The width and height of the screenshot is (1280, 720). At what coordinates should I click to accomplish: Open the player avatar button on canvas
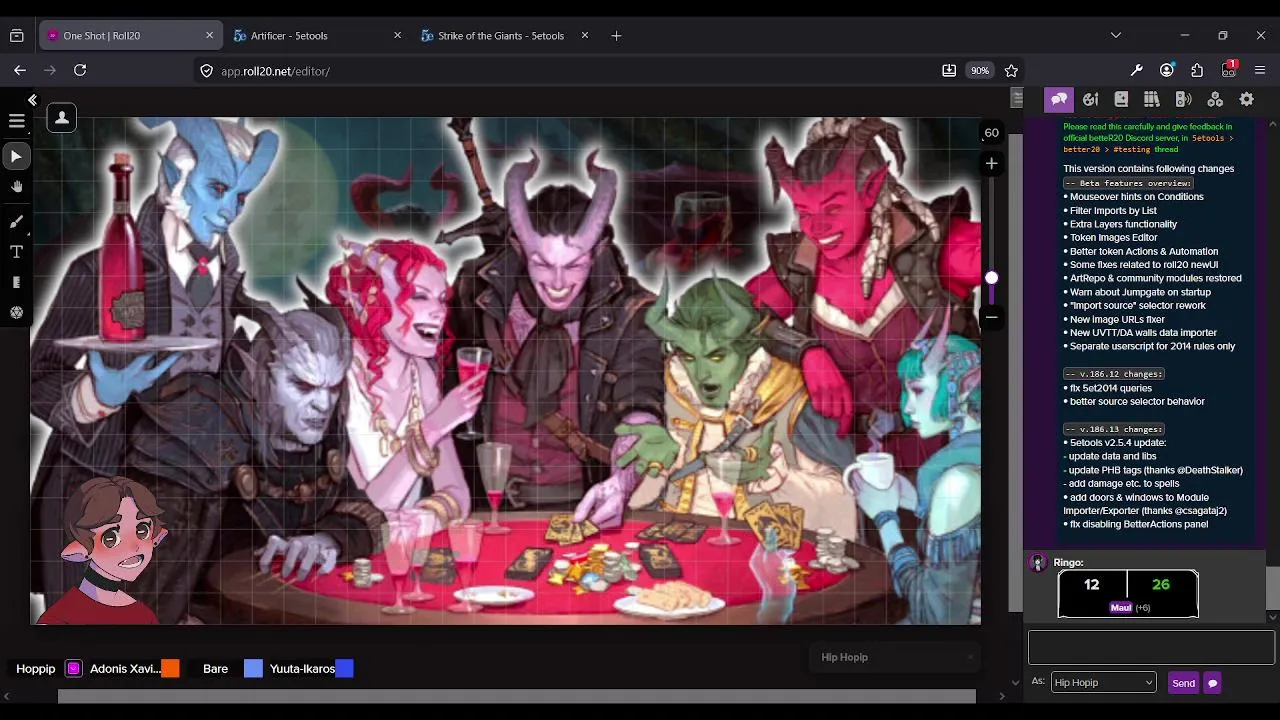tap(61, 118)
